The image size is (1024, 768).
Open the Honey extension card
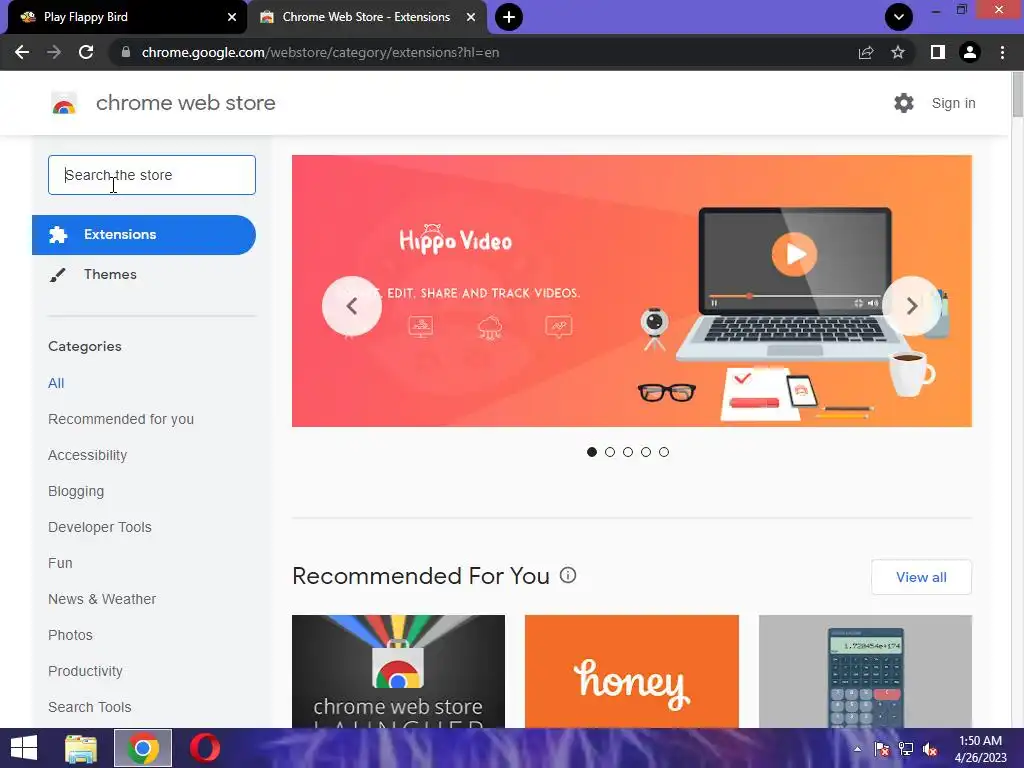pyautogui.click(x=632, y=671)
